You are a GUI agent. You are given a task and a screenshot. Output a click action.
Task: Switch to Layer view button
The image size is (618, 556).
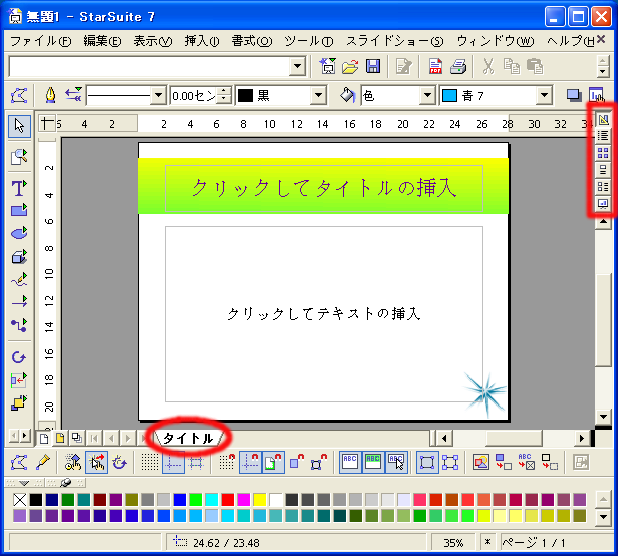coord(76,438)
